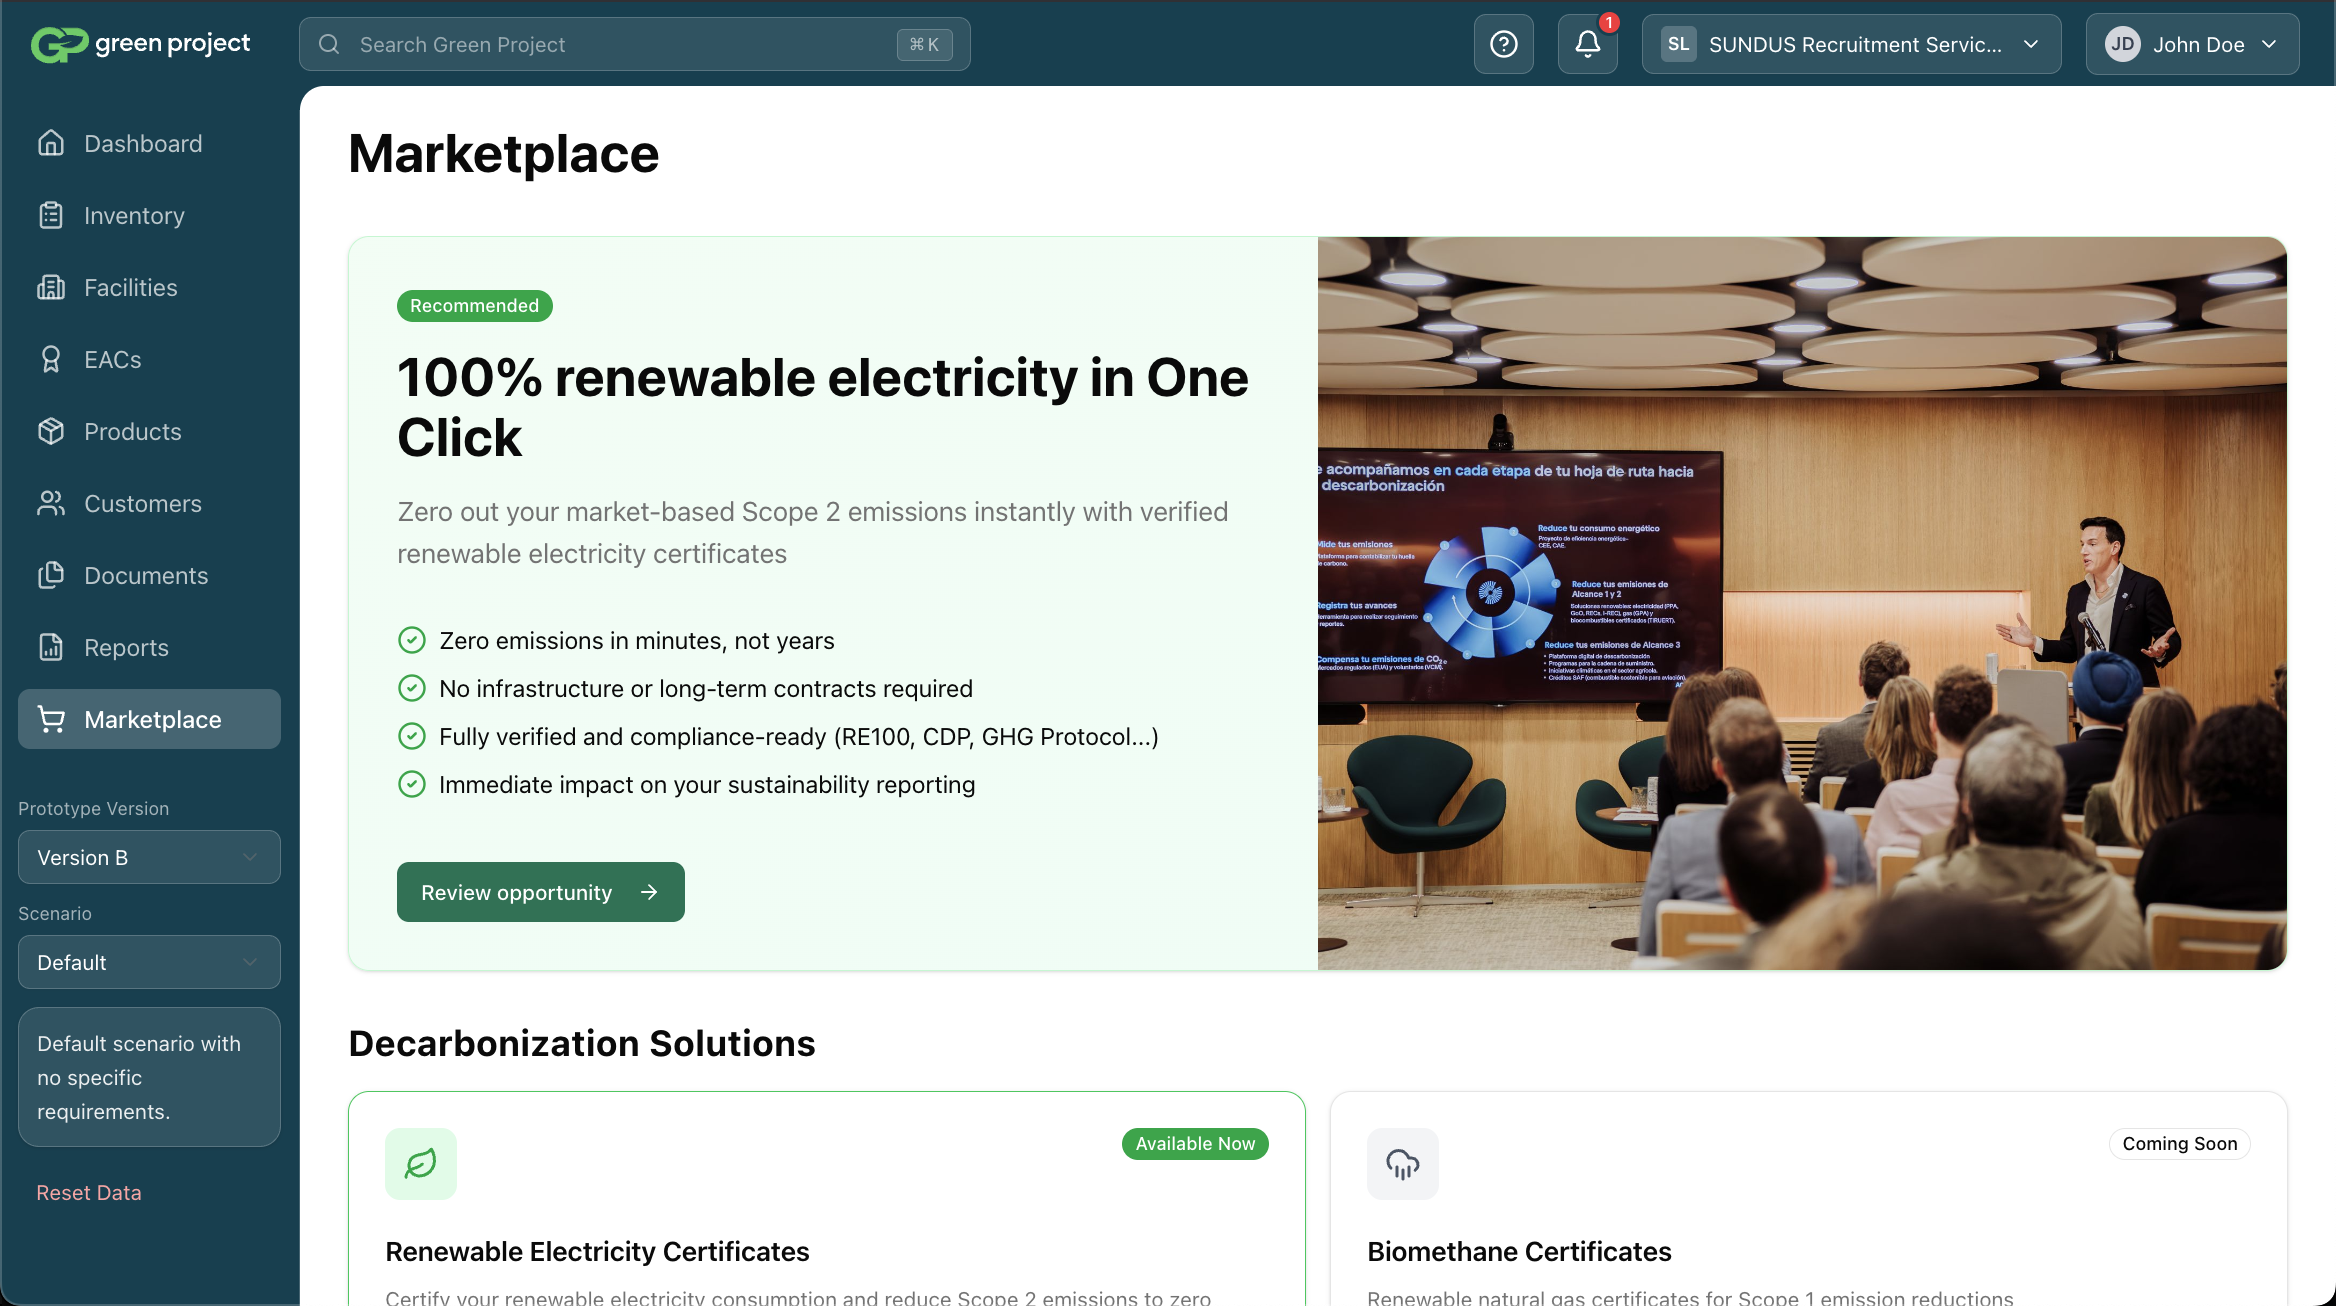This screenshot has width=2336, height=1306.
Task: Select Marketplace in sidebar
Action: tap(149, 719)
